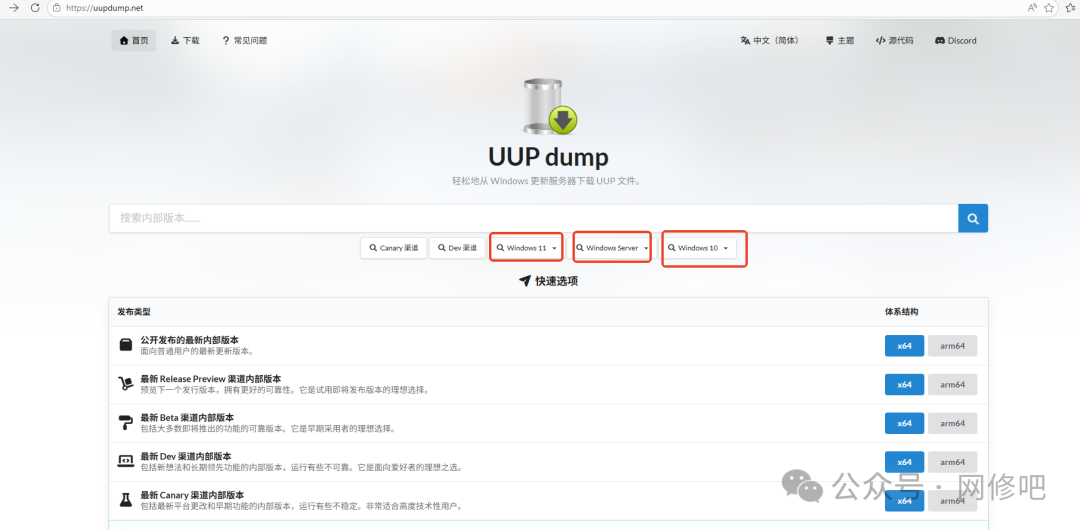Open the 下载 downloads page
1080x530 pixels.
tap(185, 41)
